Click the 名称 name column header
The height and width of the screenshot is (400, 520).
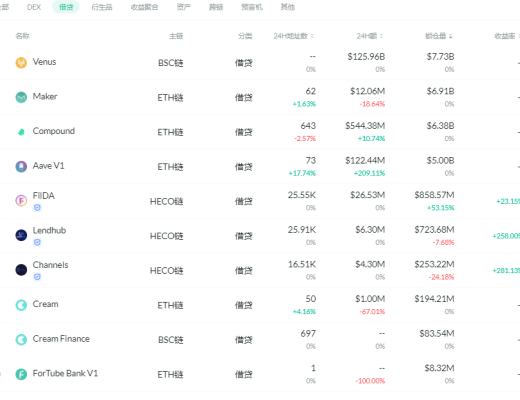point(22,36)
